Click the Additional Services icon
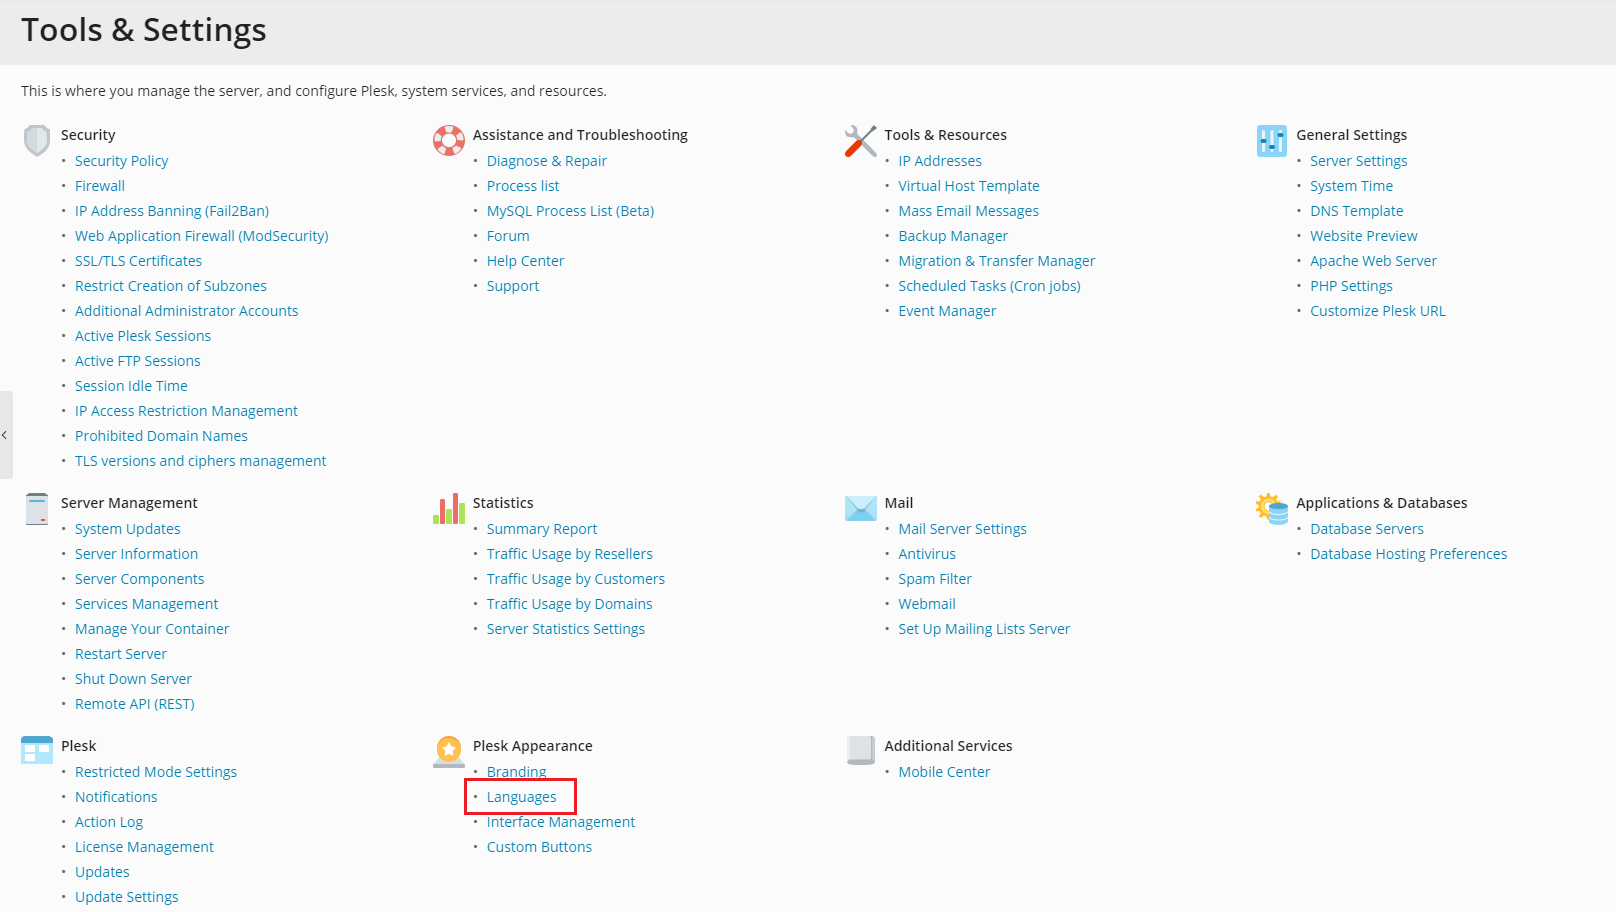 [x=860, y=750]
